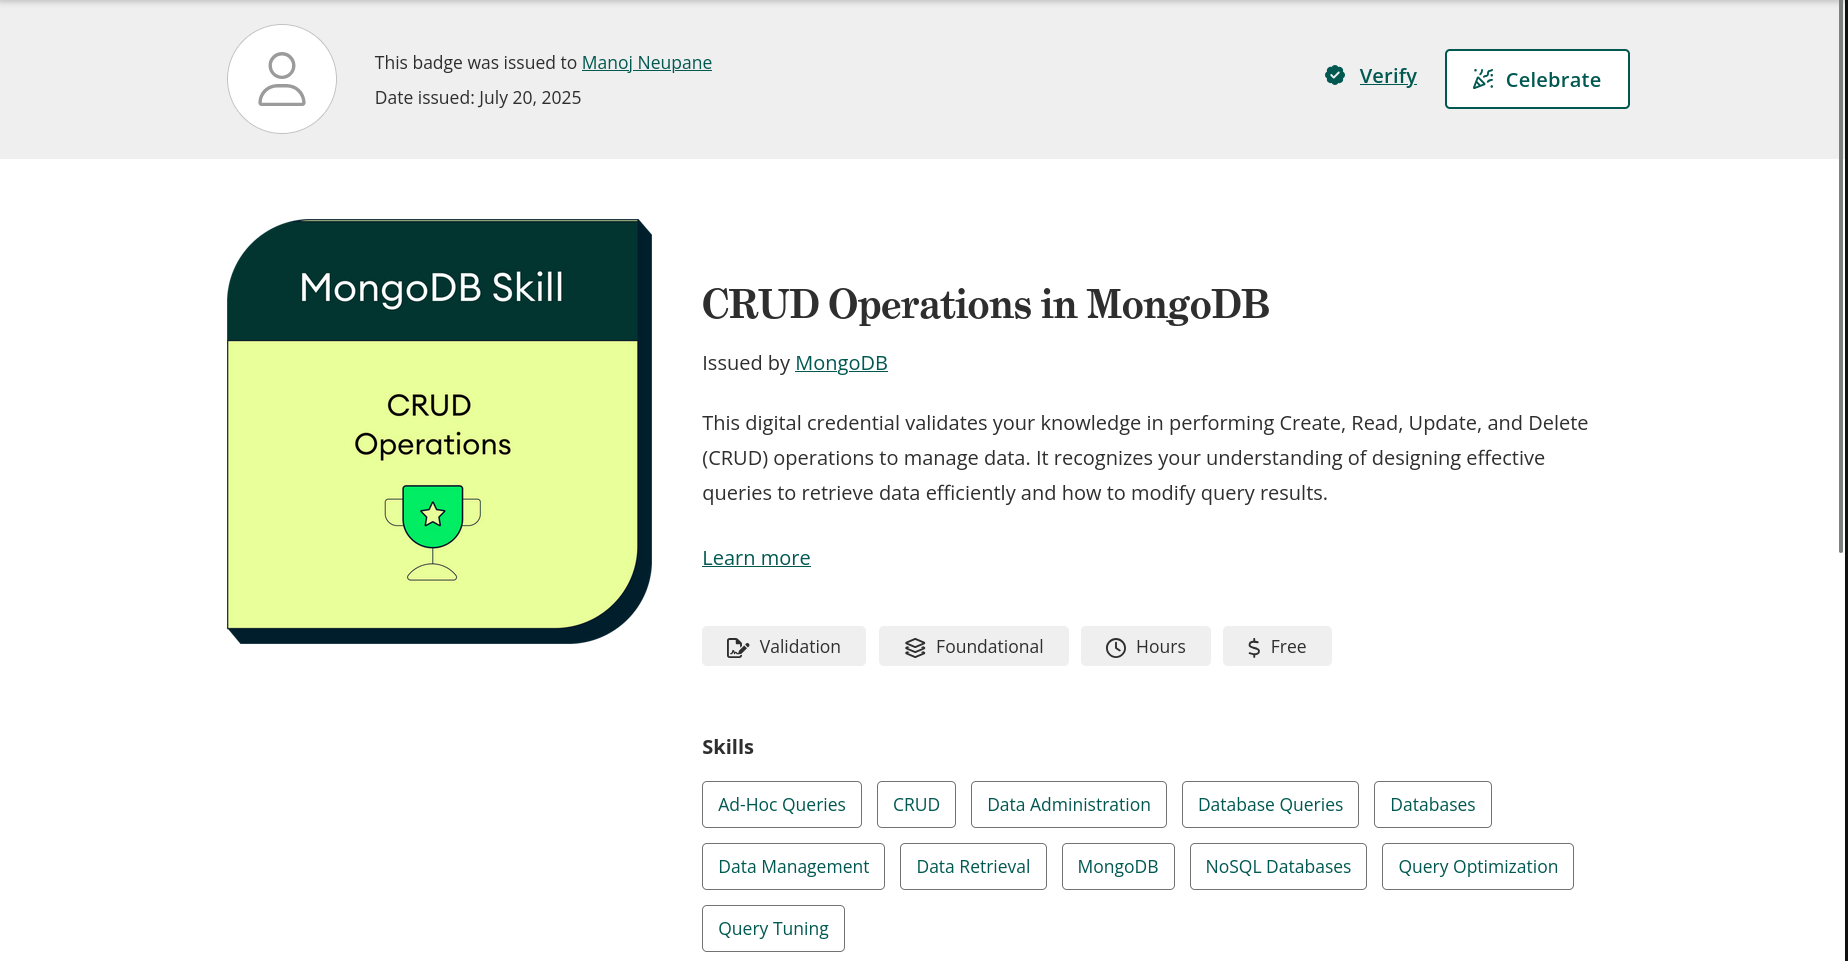
Task: Click the NoSQL Databases skill tag
Action: point(1278,866)
